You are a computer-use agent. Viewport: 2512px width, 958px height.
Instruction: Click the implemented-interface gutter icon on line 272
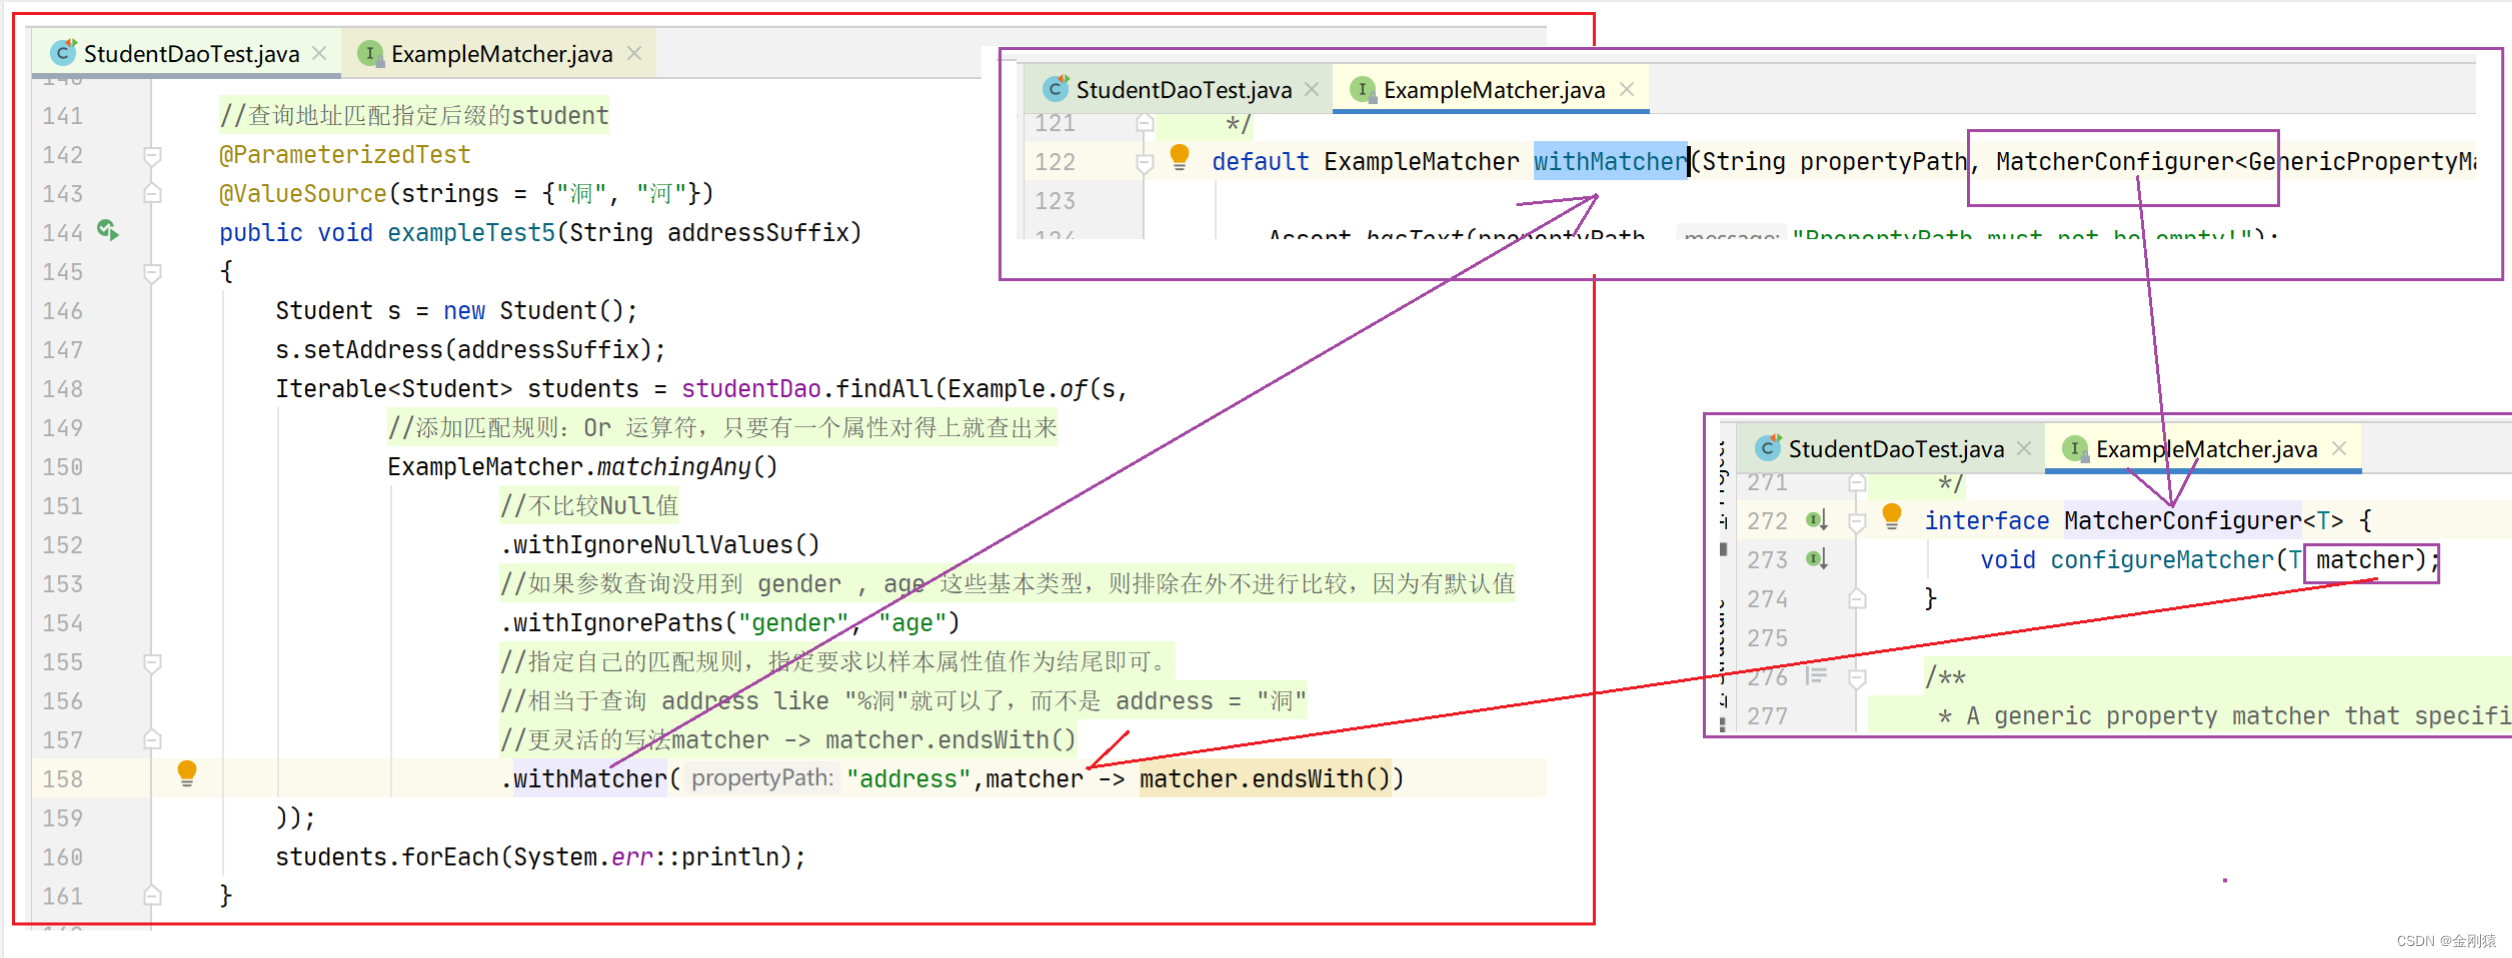pos(1817,520)
